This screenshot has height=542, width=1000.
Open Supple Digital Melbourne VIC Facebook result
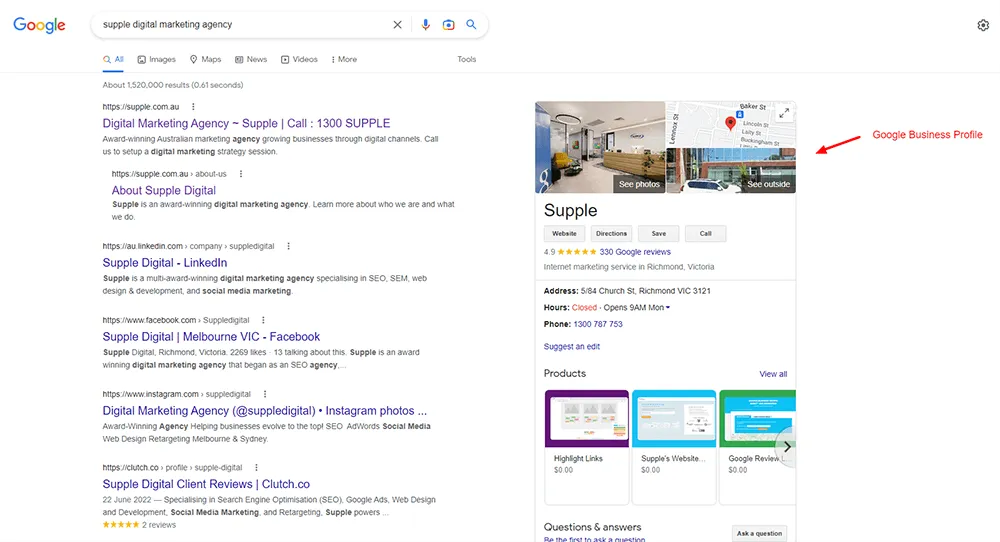click(x=211, y=337)
